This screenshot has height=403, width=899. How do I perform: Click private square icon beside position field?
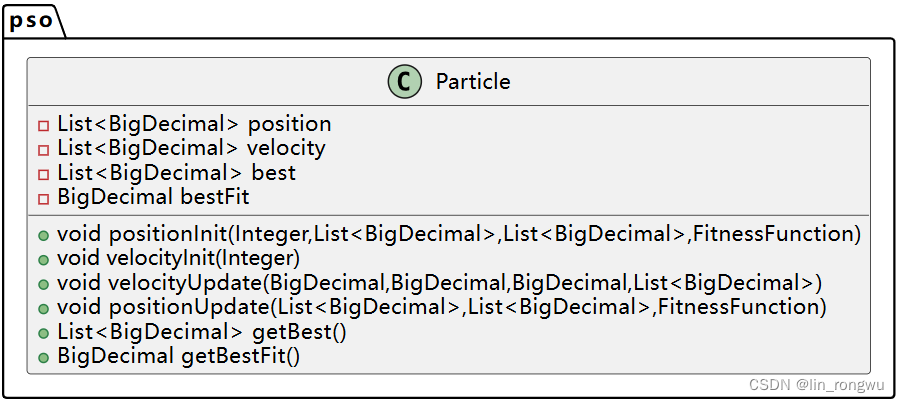[x=44, y=126]
